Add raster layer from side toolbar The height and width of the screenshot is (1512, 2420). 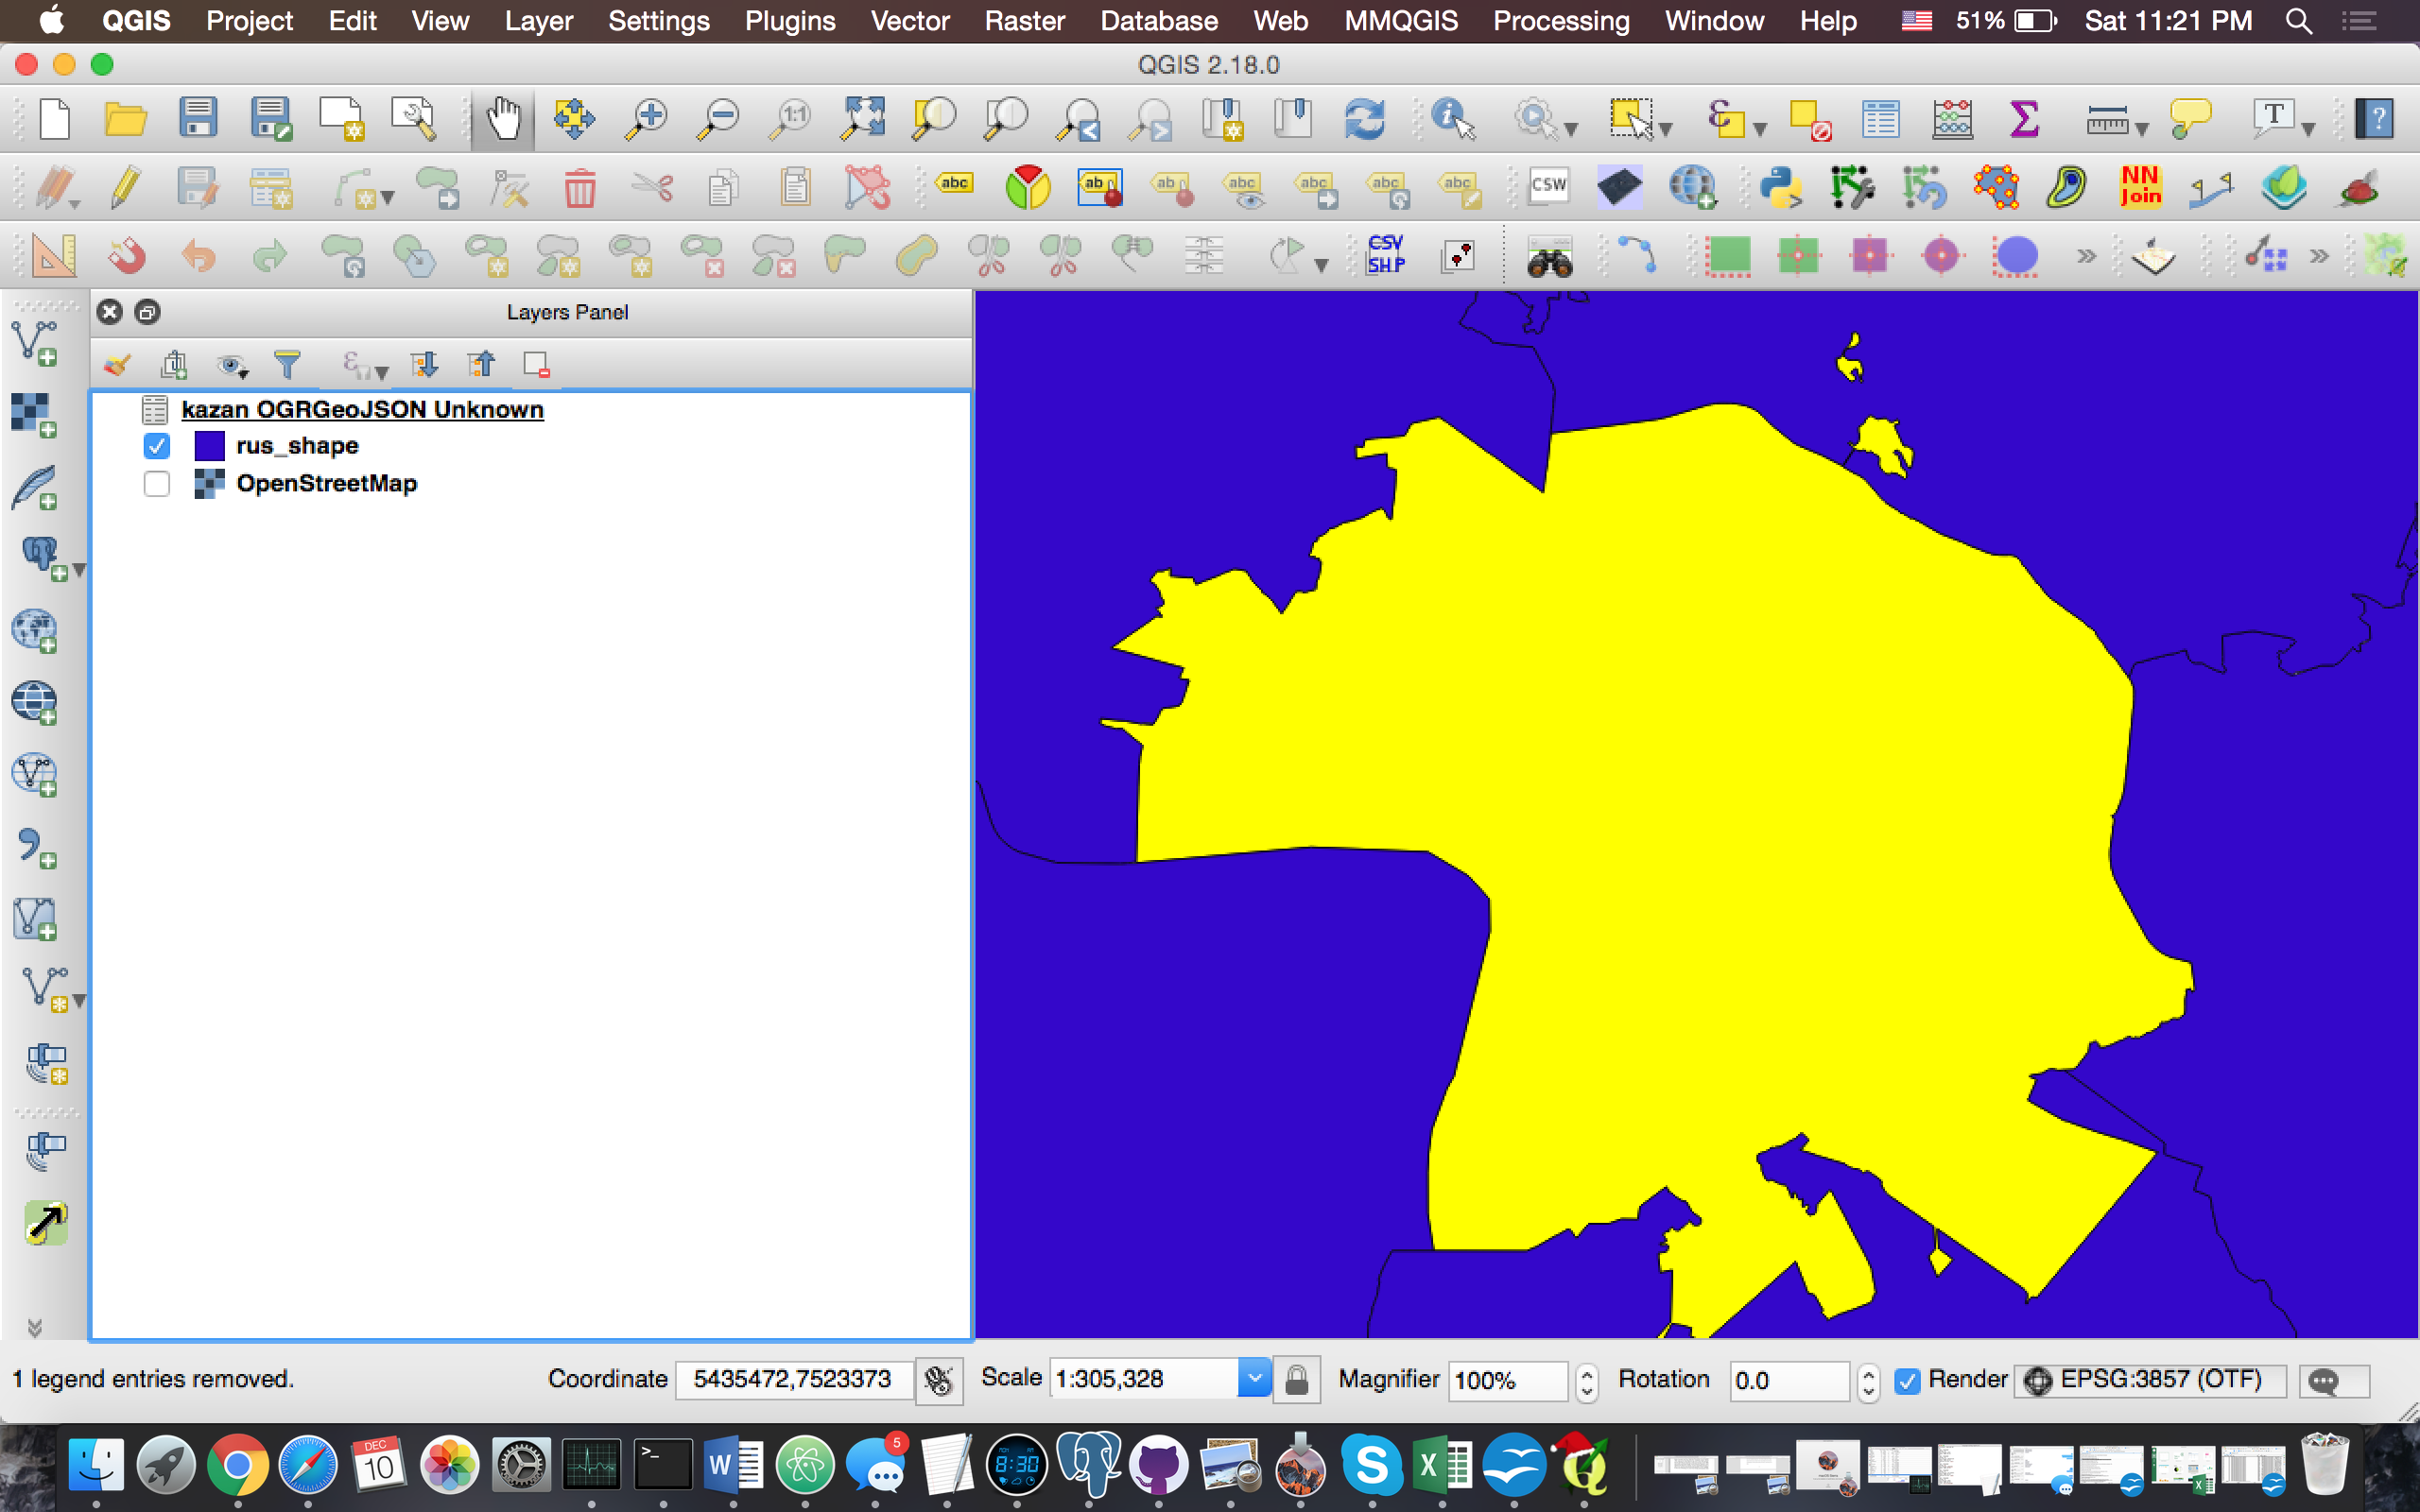33,414
